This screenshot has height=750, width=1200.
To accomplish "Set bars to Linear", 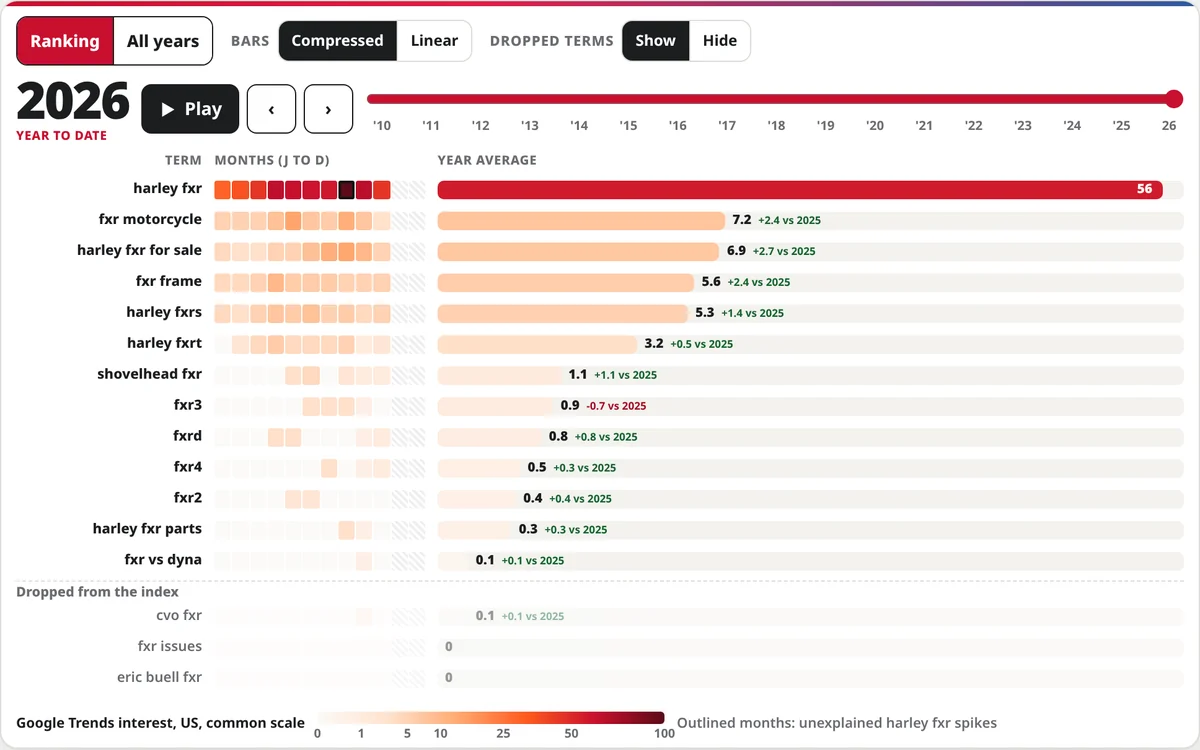I will click(x=434, y=41).
